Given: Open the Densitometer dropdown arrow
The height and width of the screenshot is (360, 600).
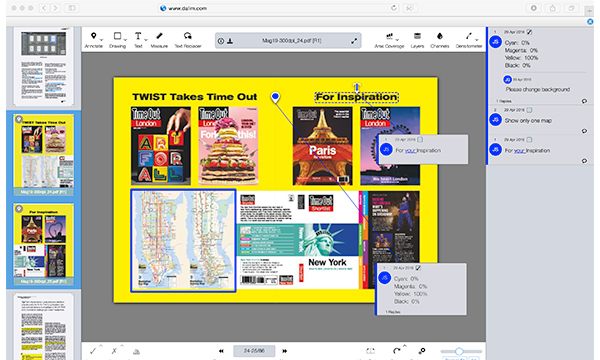Looking at the screenshot, I should coord(477,40).
